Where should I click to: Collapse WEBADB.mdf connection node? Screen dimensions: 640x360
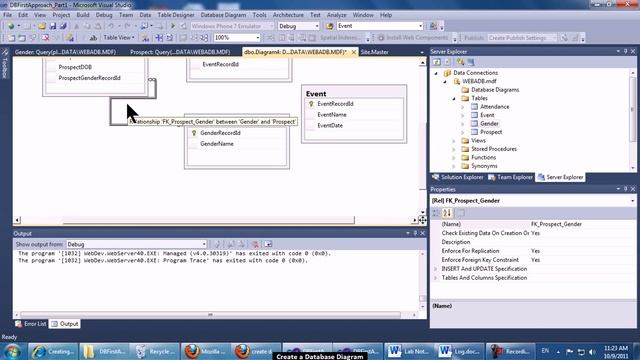(x=445, y=82)
